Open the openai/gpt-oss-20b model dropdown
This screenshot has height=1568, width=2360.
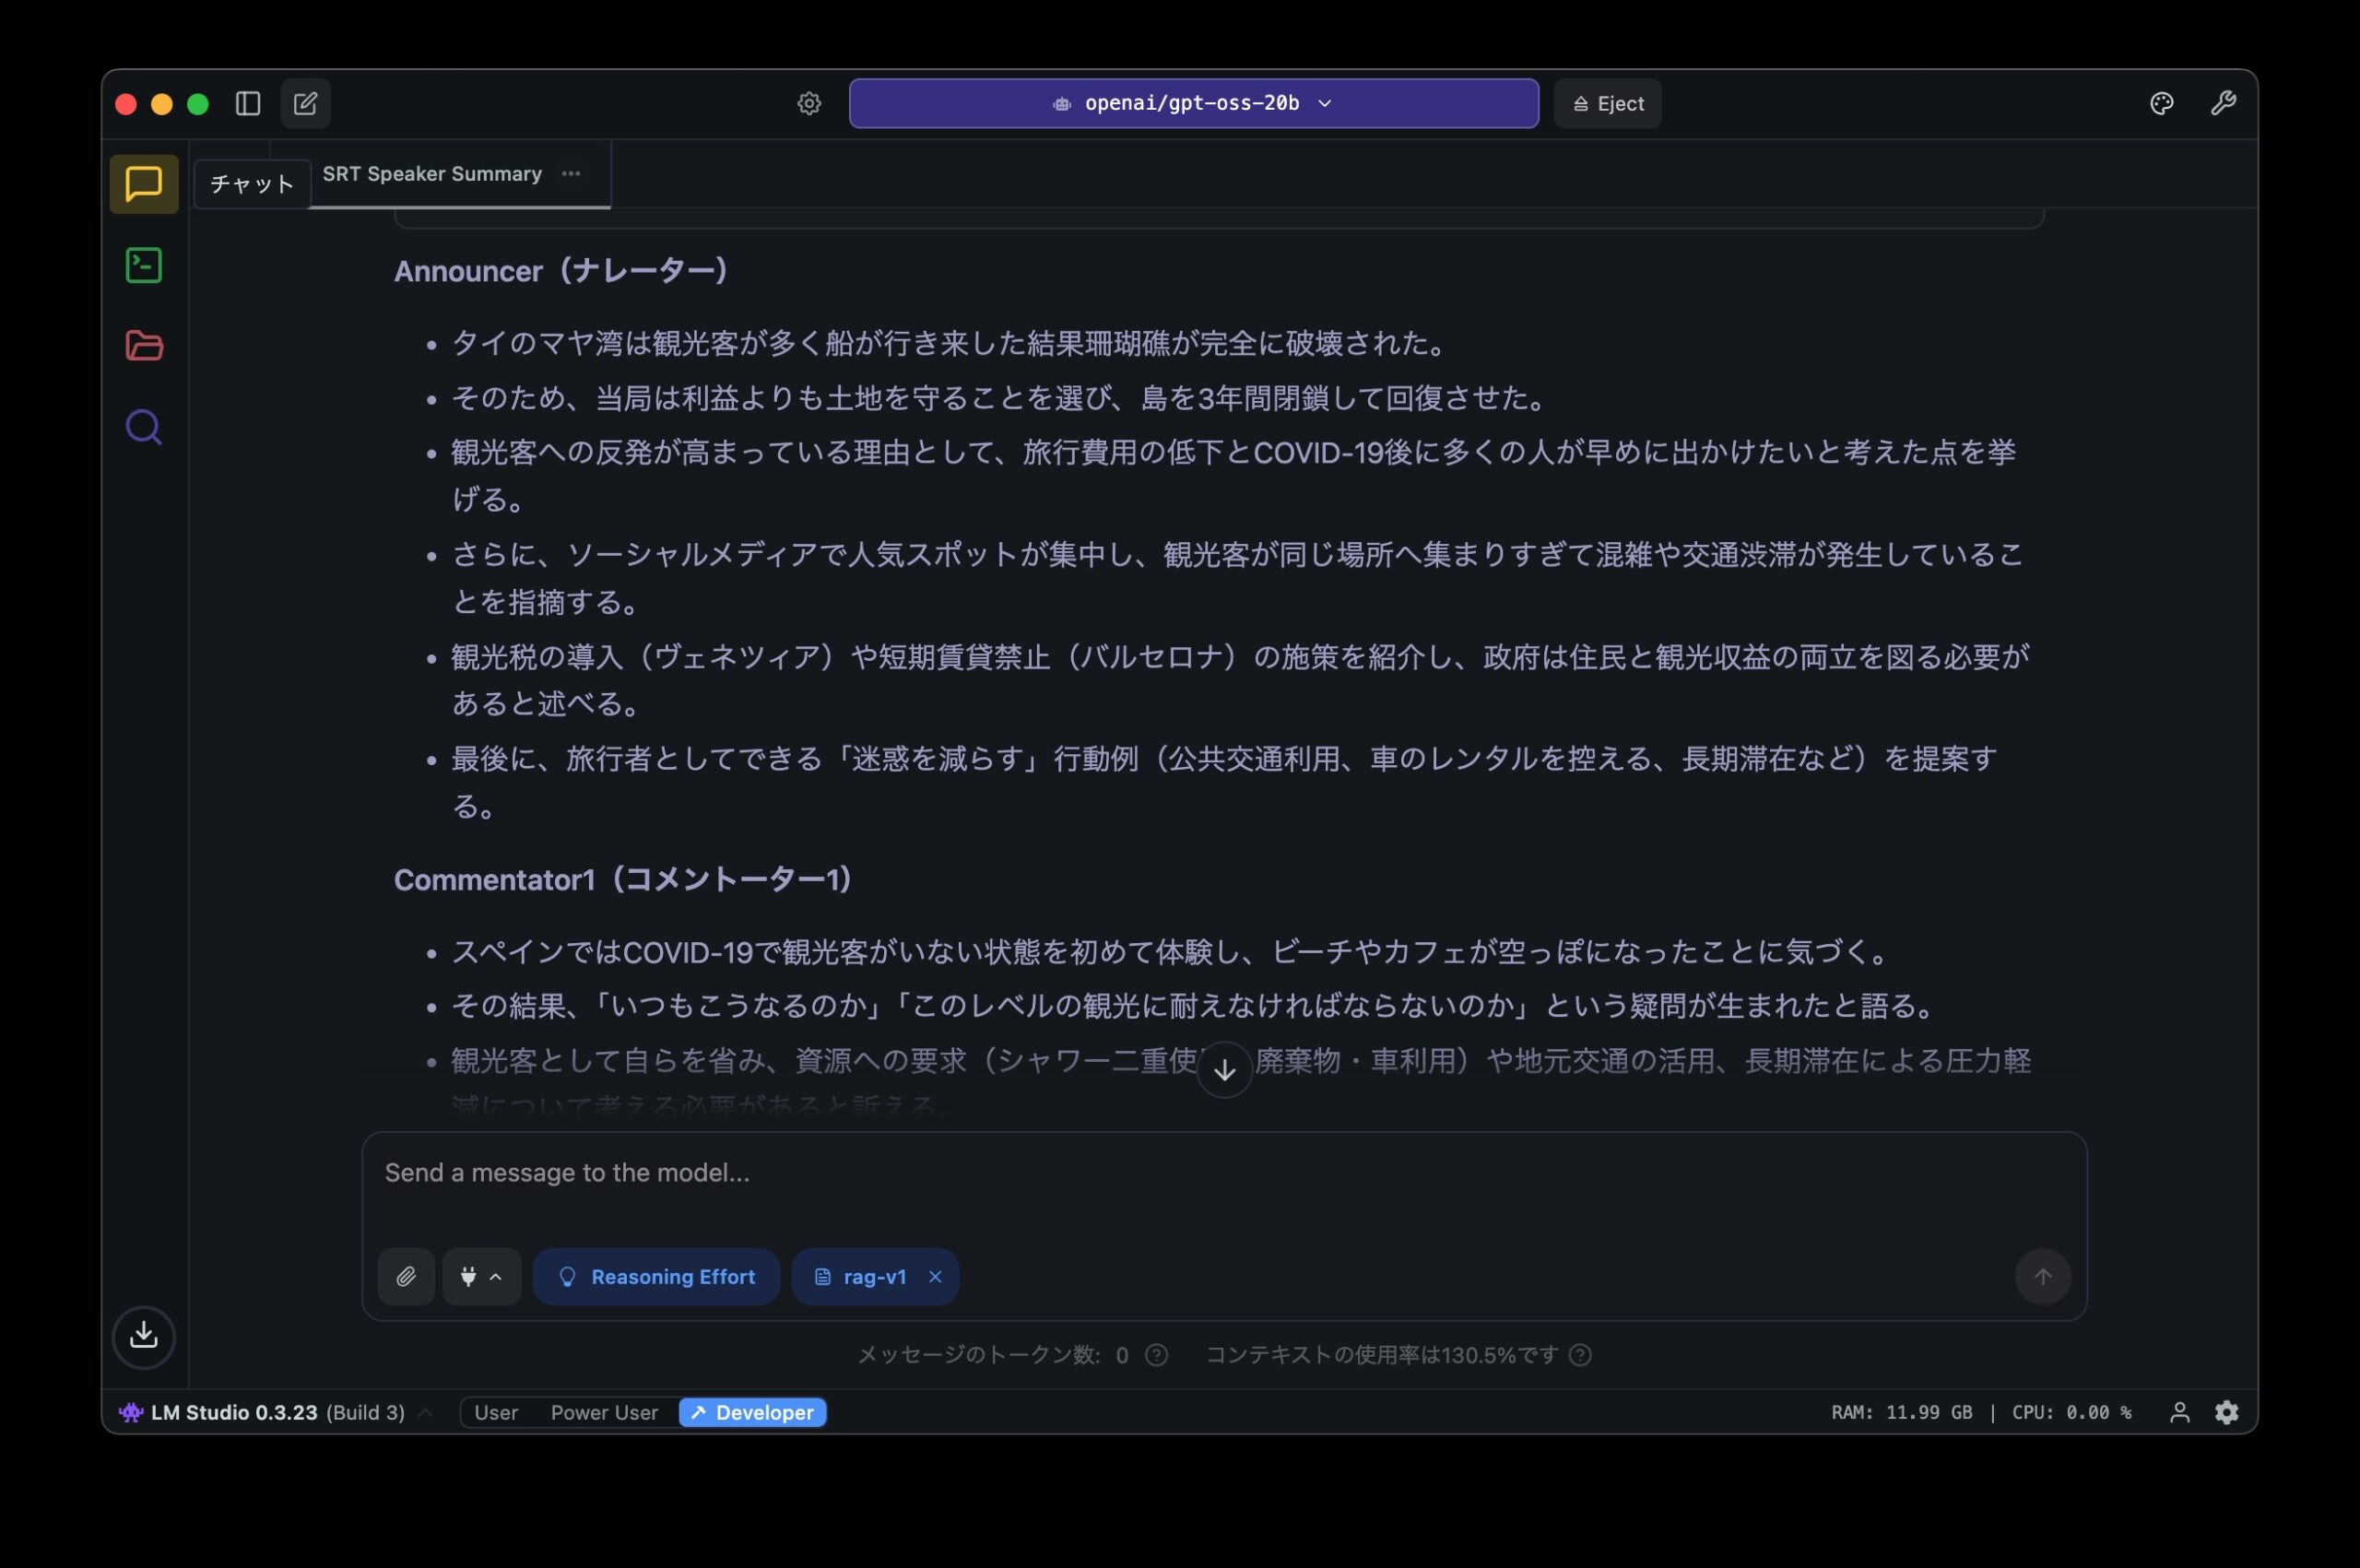(x=1193, y=104)
